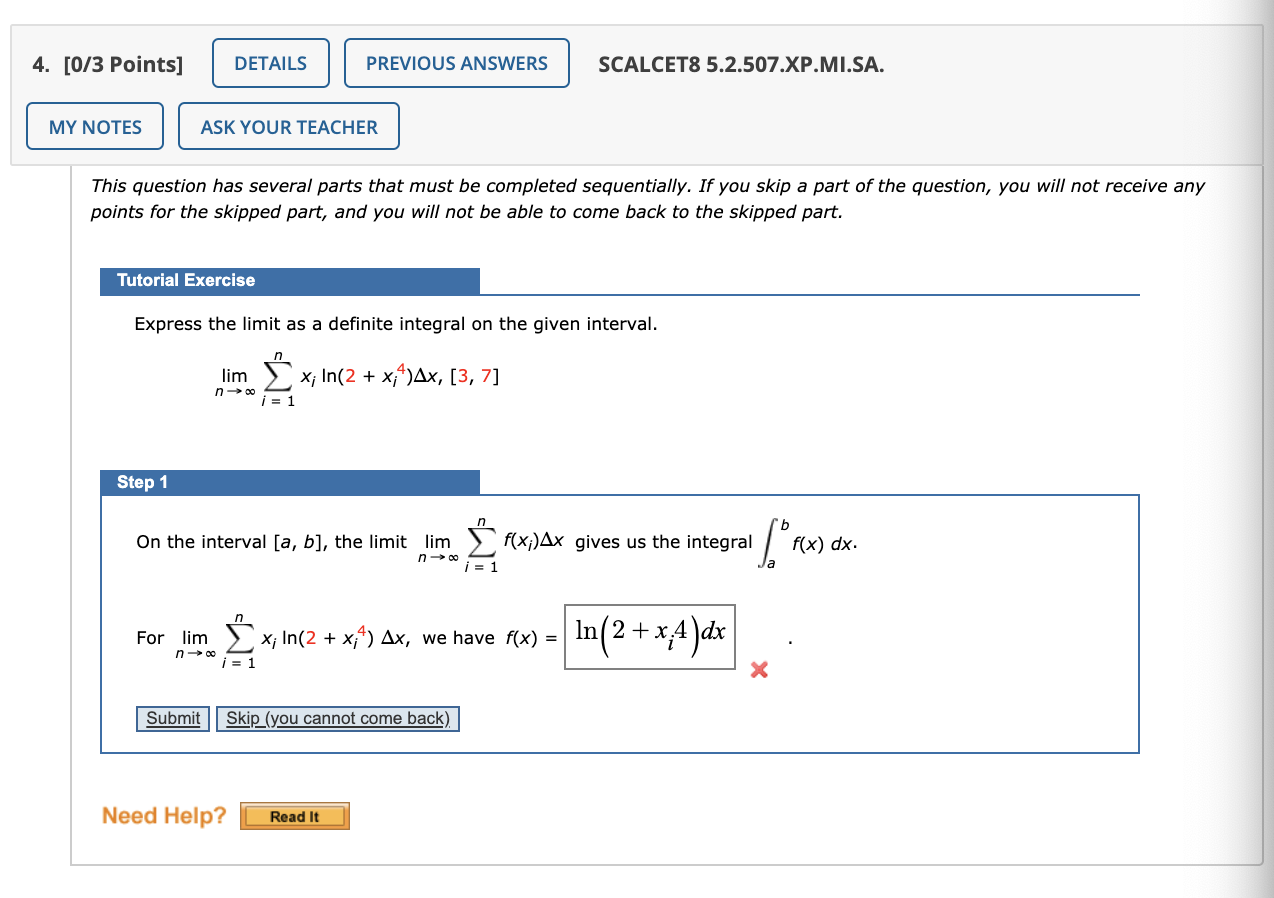The height and width of the screenshot is (898, 1274).
Task: View PREVIOUS ANSWERS for question 4
Action: point(456,62)
